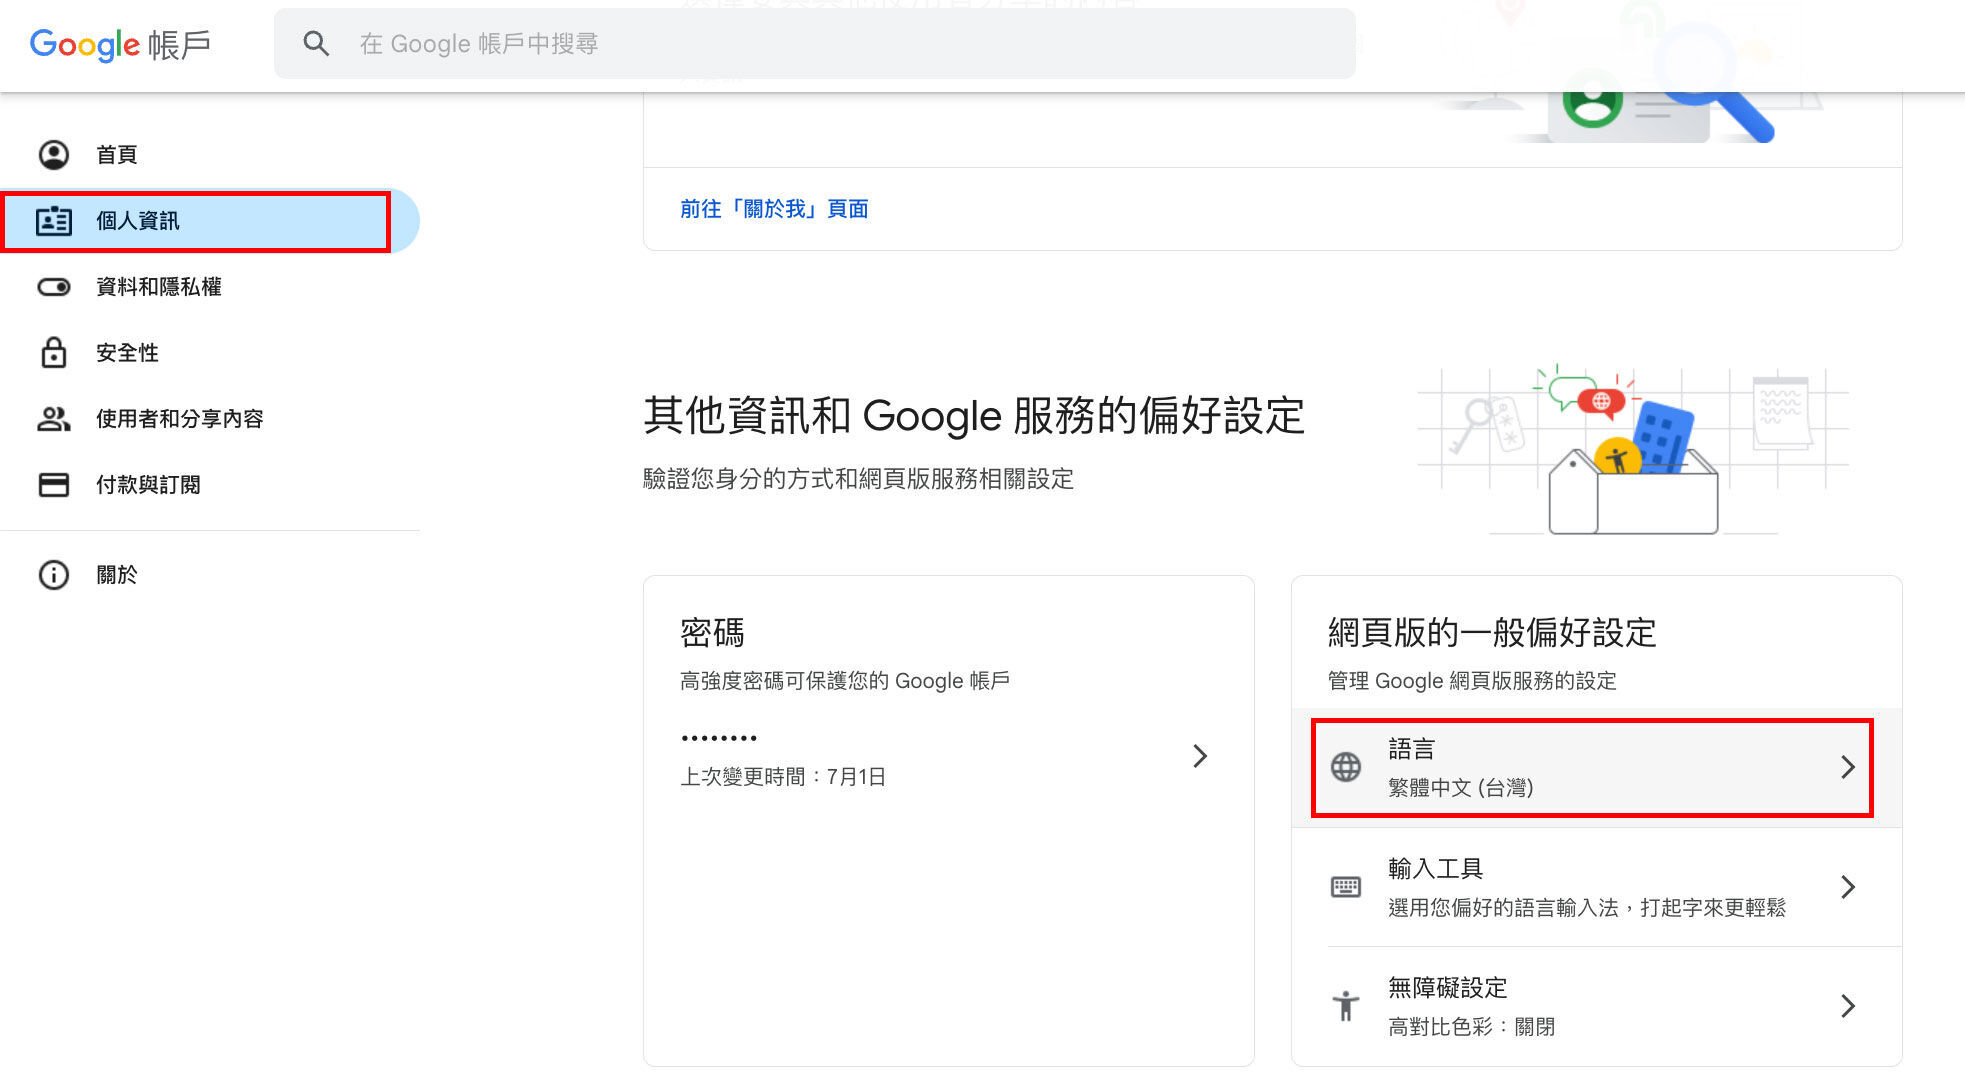Click the 付款與訂閱 credit card icon
Screen dimensions: 1965x1091
54,484
